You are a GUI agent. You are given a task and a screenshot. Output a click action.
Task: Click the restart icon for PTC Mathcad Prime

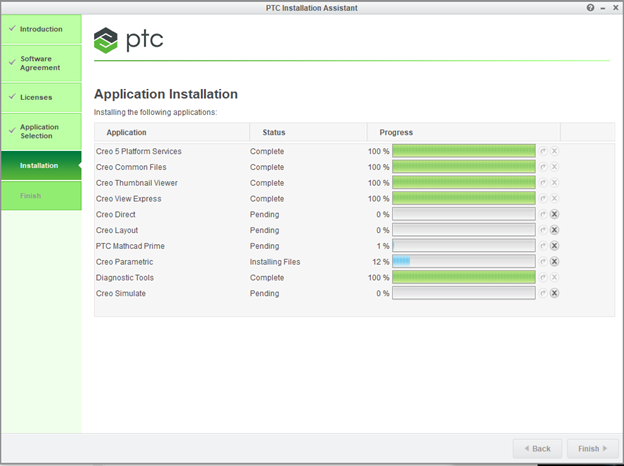pos(543,246)
